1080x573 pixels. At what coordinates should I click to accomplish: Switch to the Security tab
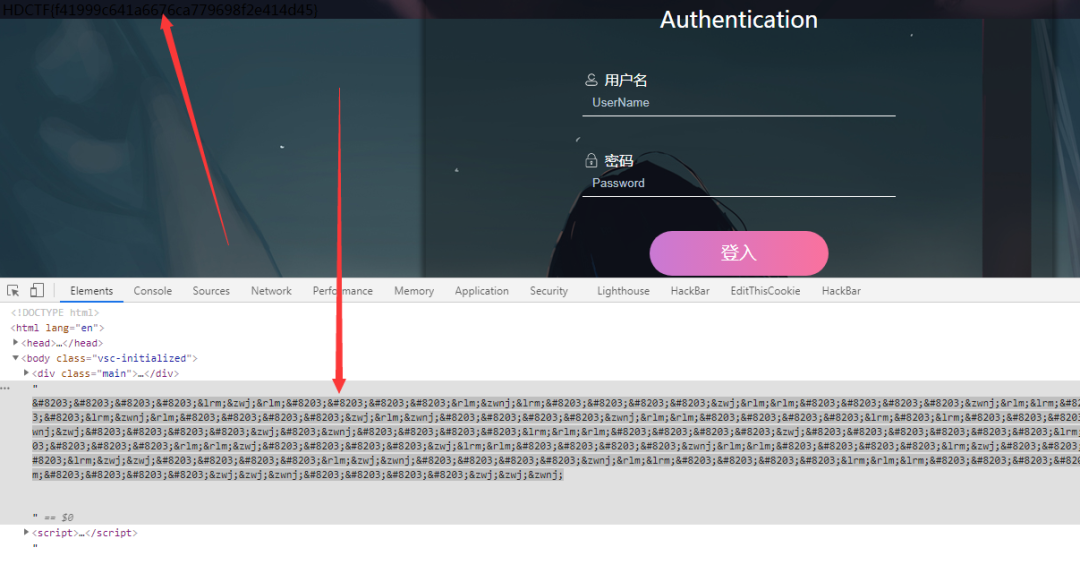coord(549,291)
